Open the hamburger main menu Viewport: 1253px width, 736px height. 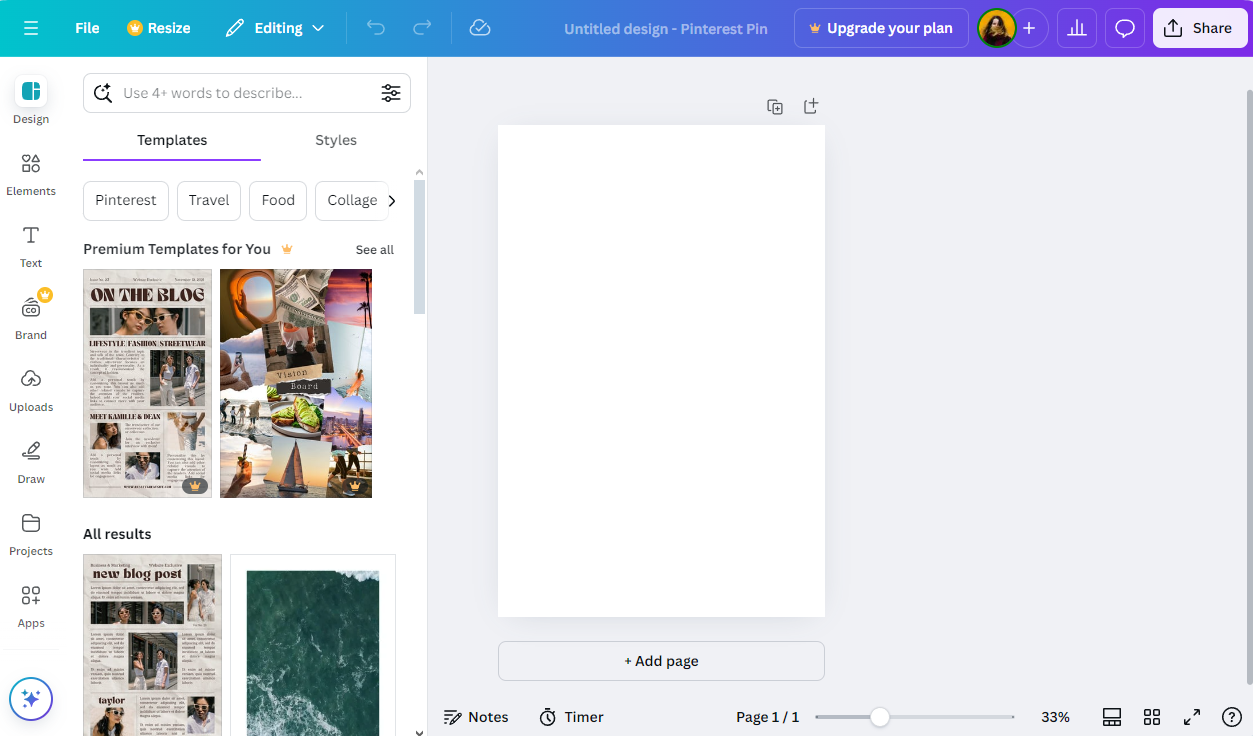31,28
